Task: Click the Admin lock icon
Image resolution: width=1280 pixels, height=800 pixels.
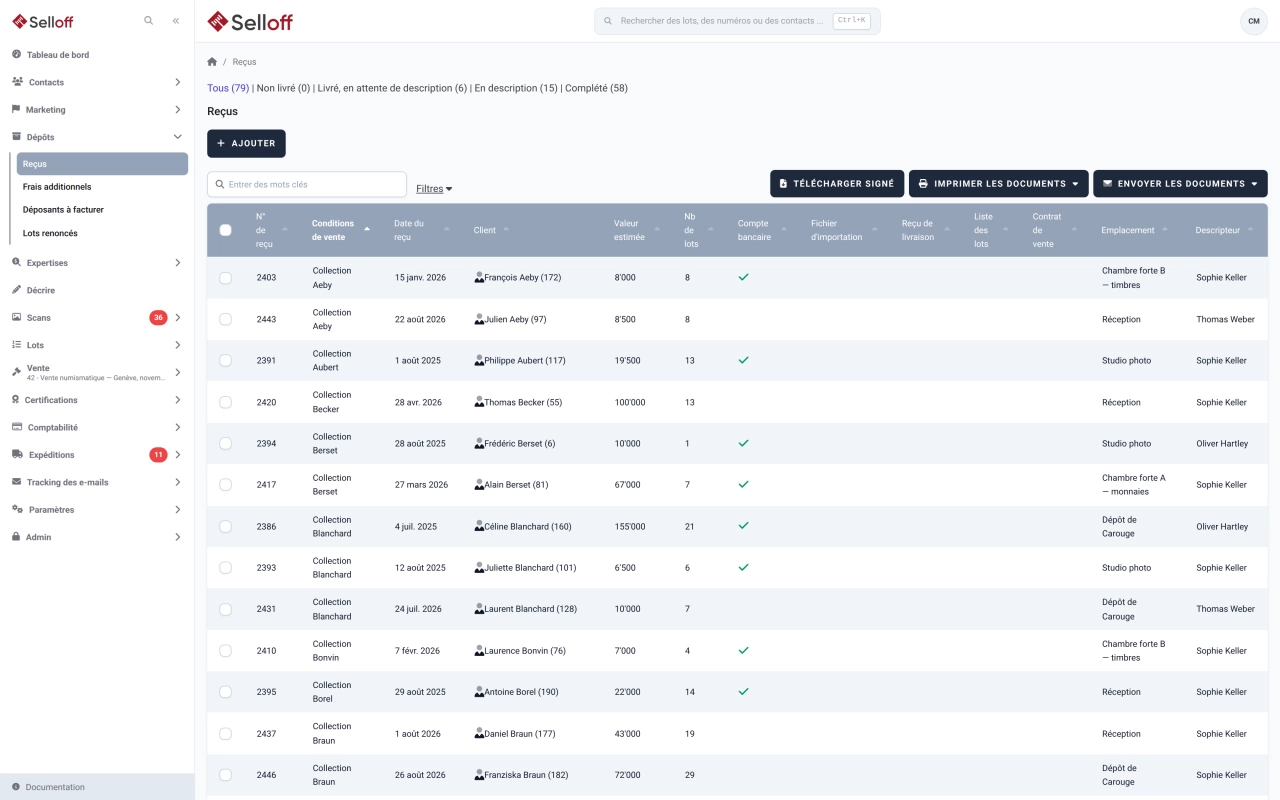Action: (x=17, y=537)
